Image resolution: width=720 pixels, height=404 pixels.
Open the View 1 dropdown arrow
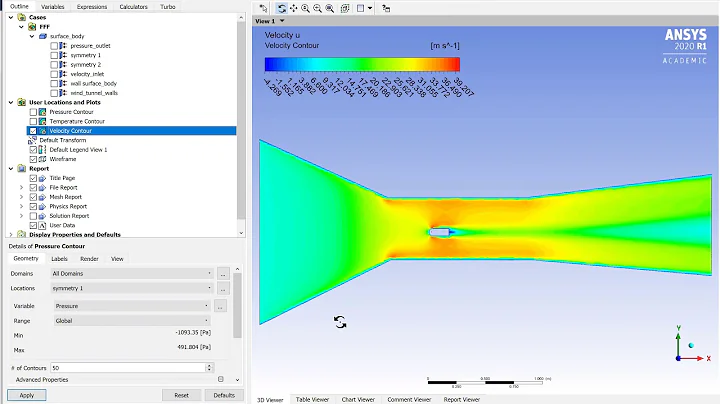click(282, 21)
